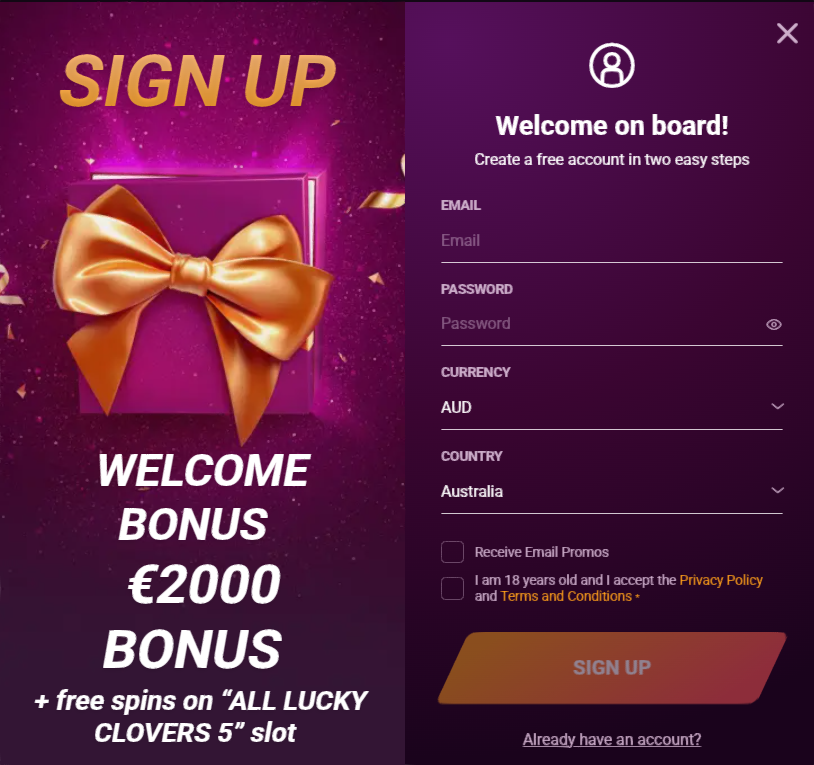
Task: Click the Welcome on board heading
Action: point(612,126)
